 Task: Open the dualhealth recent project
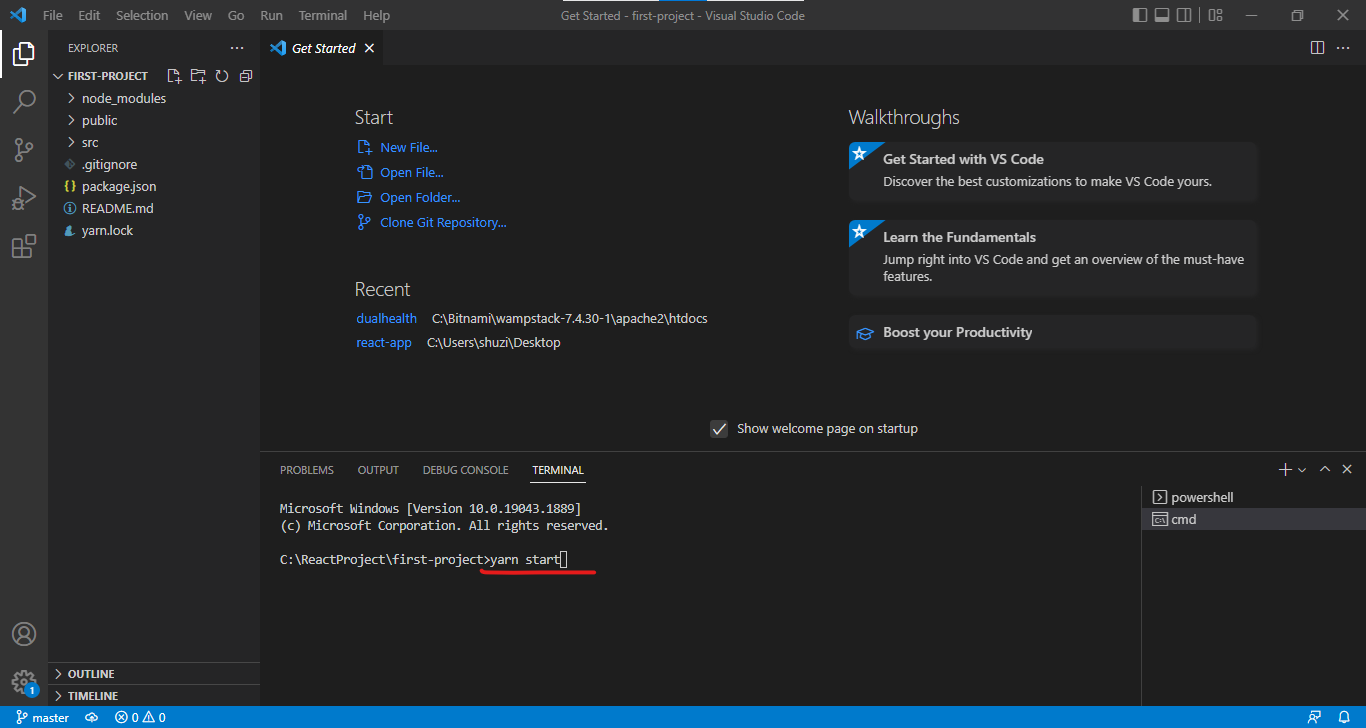point(386,318)
